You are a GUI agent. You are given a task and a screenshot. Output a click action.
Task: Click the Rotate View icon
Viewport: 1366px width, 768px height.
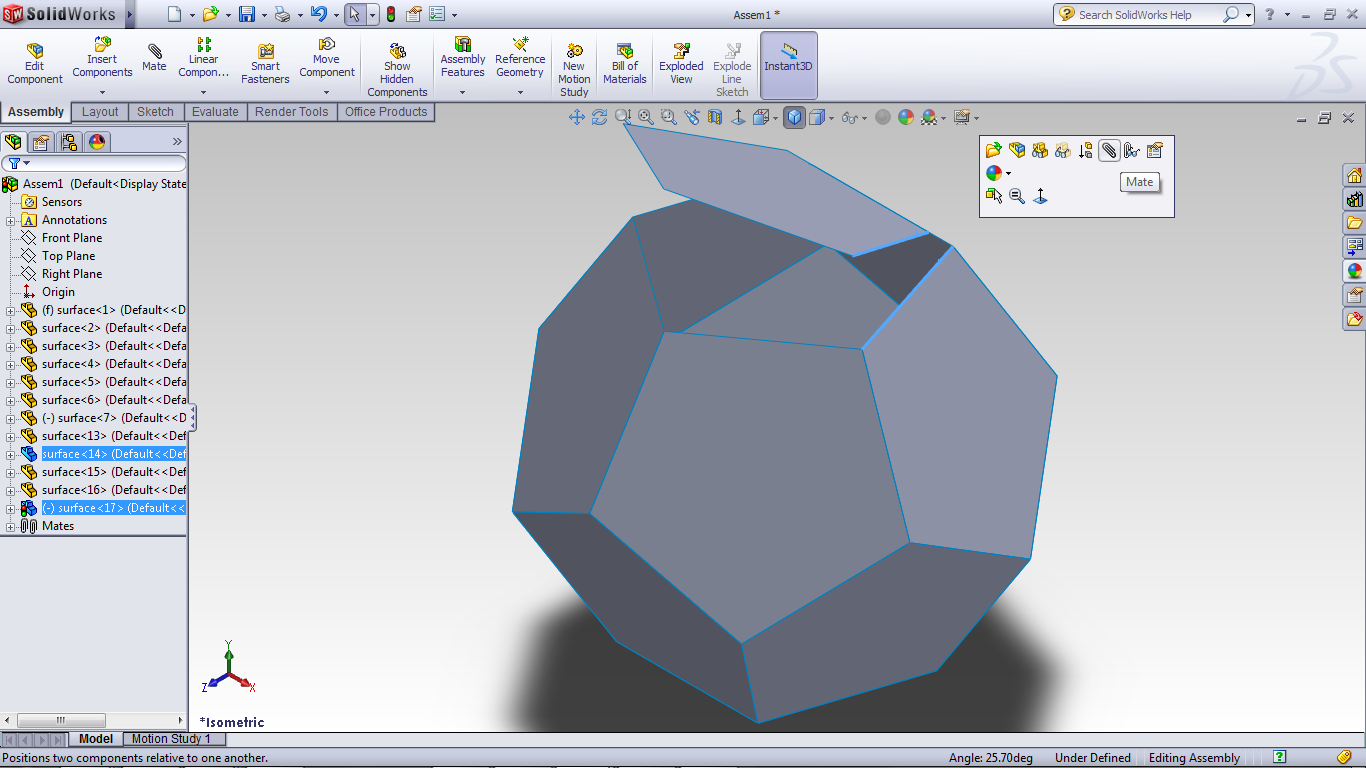[600, 117]
